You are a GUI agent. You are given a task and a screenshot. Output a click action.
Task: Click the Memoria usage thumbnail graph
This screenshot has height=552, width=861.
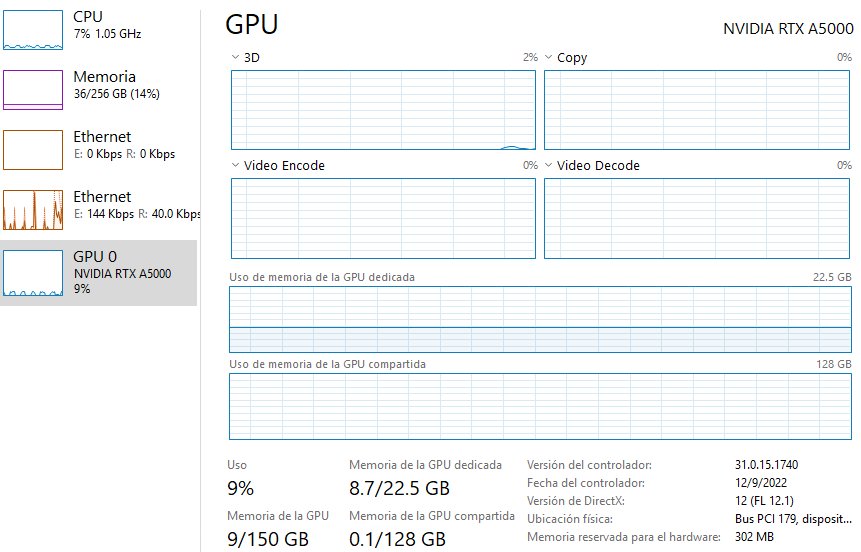[x=33, y=90]
